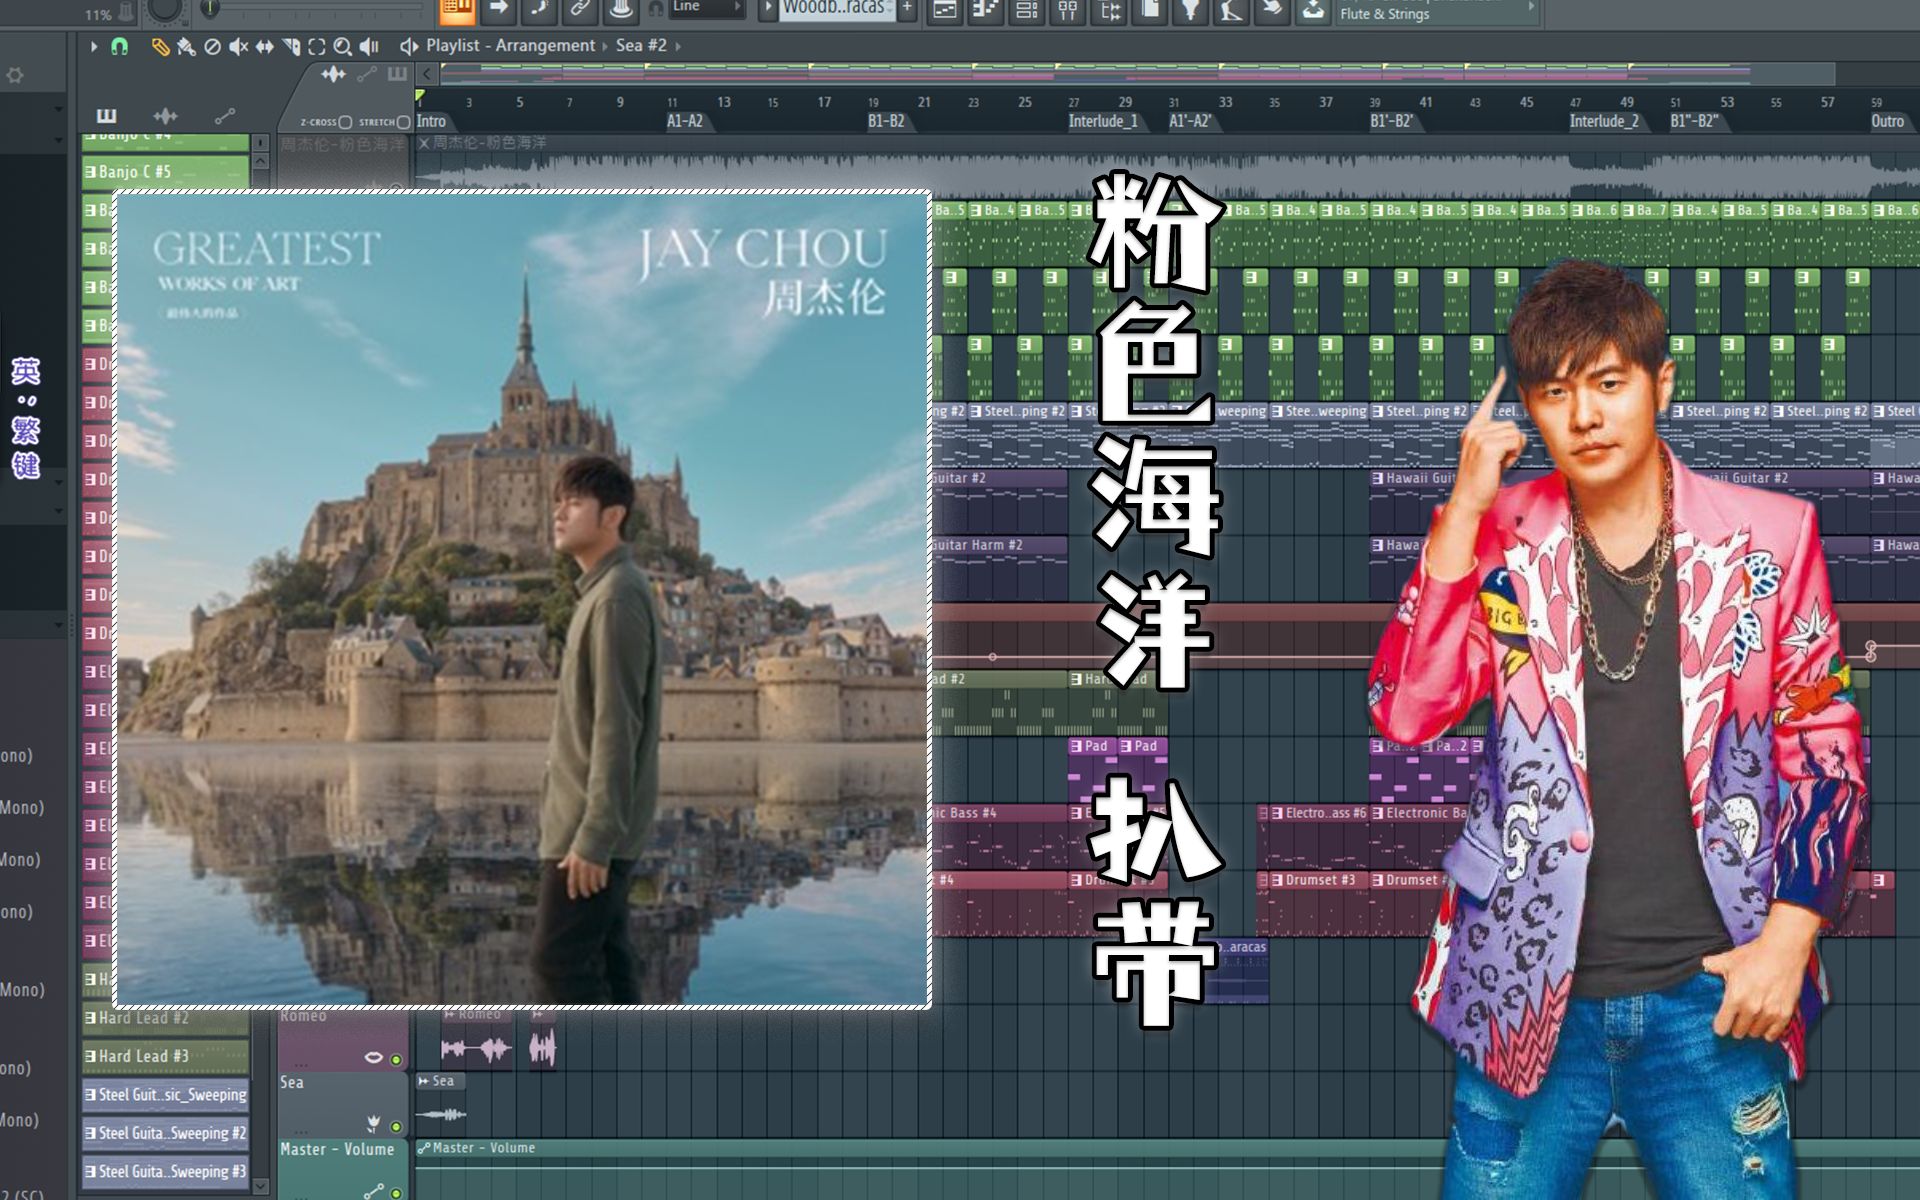Switch picker to automation clips tab
1920x1200 pixels.
pyautogui.click(x=224, y=116)
